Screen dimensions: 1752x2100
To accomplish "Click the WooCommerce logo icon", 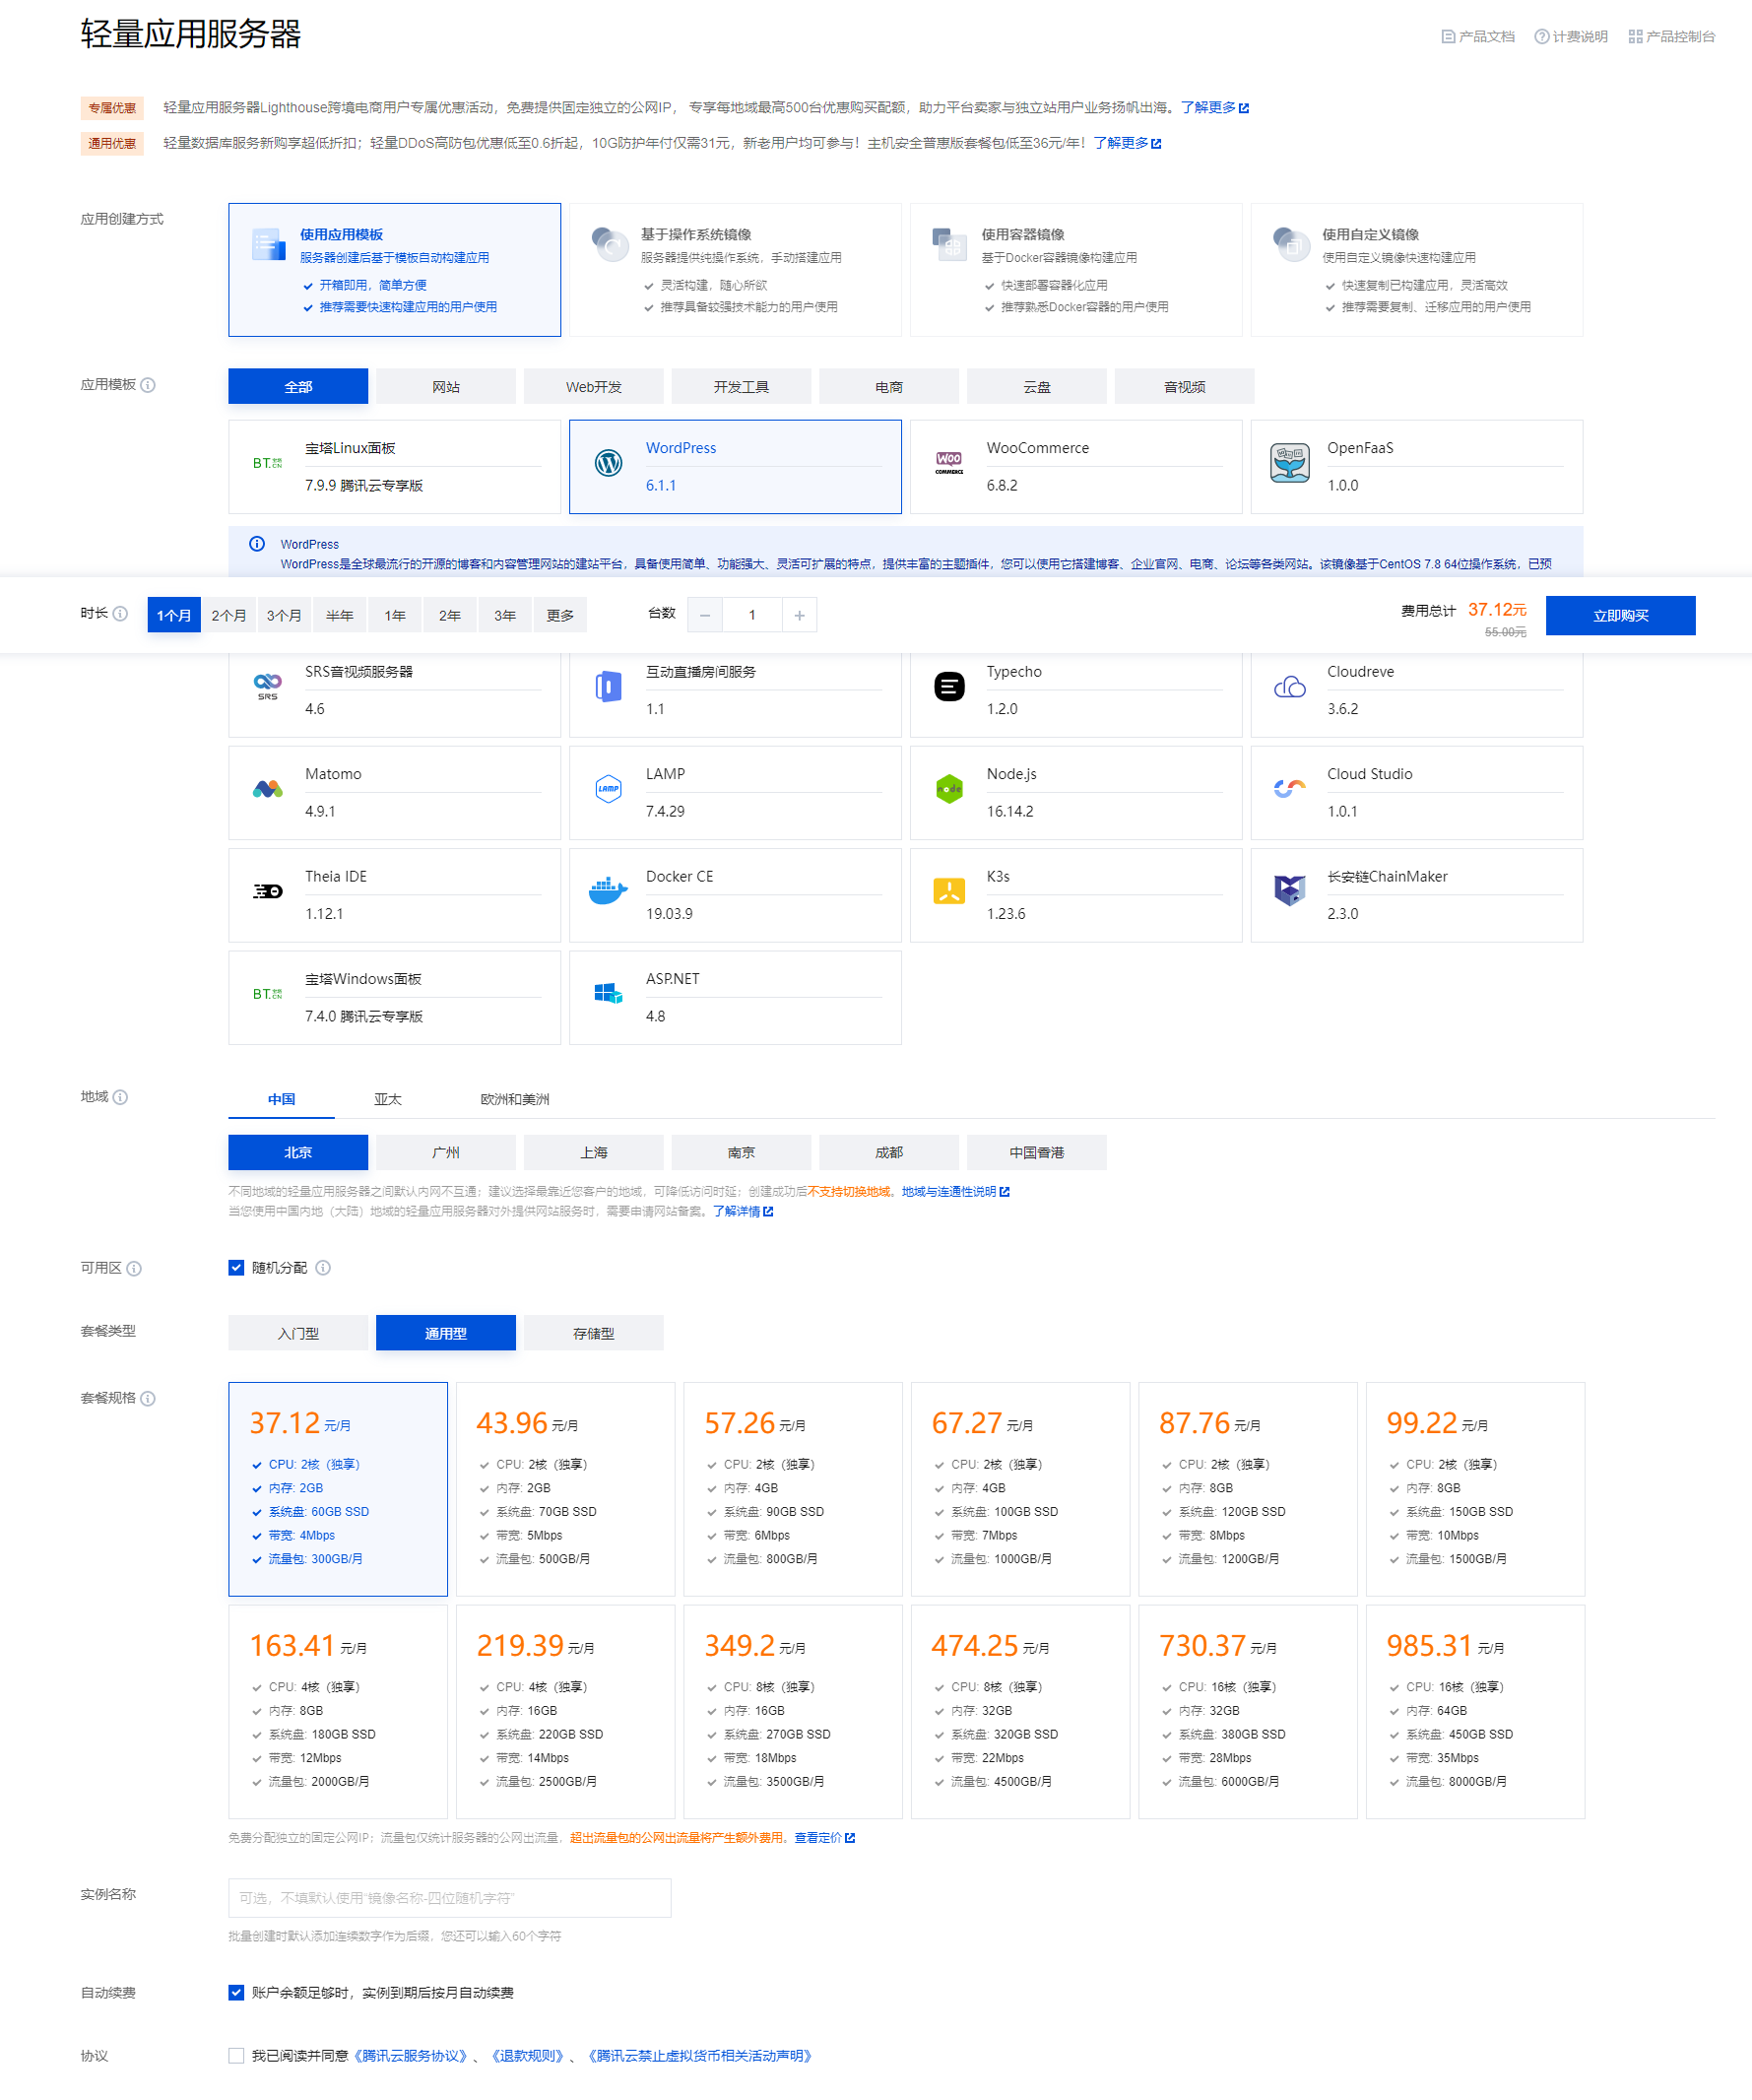I will (949, 463).
